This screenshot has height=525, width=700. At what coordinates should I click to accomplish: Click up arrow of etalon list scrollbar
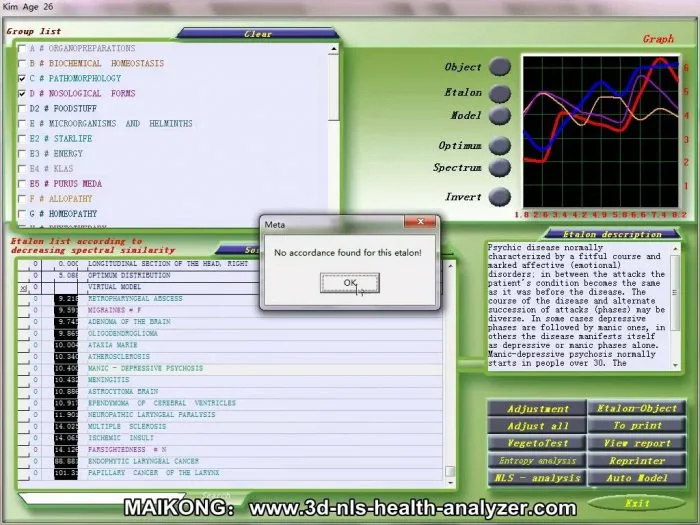[x=450, y=266]
